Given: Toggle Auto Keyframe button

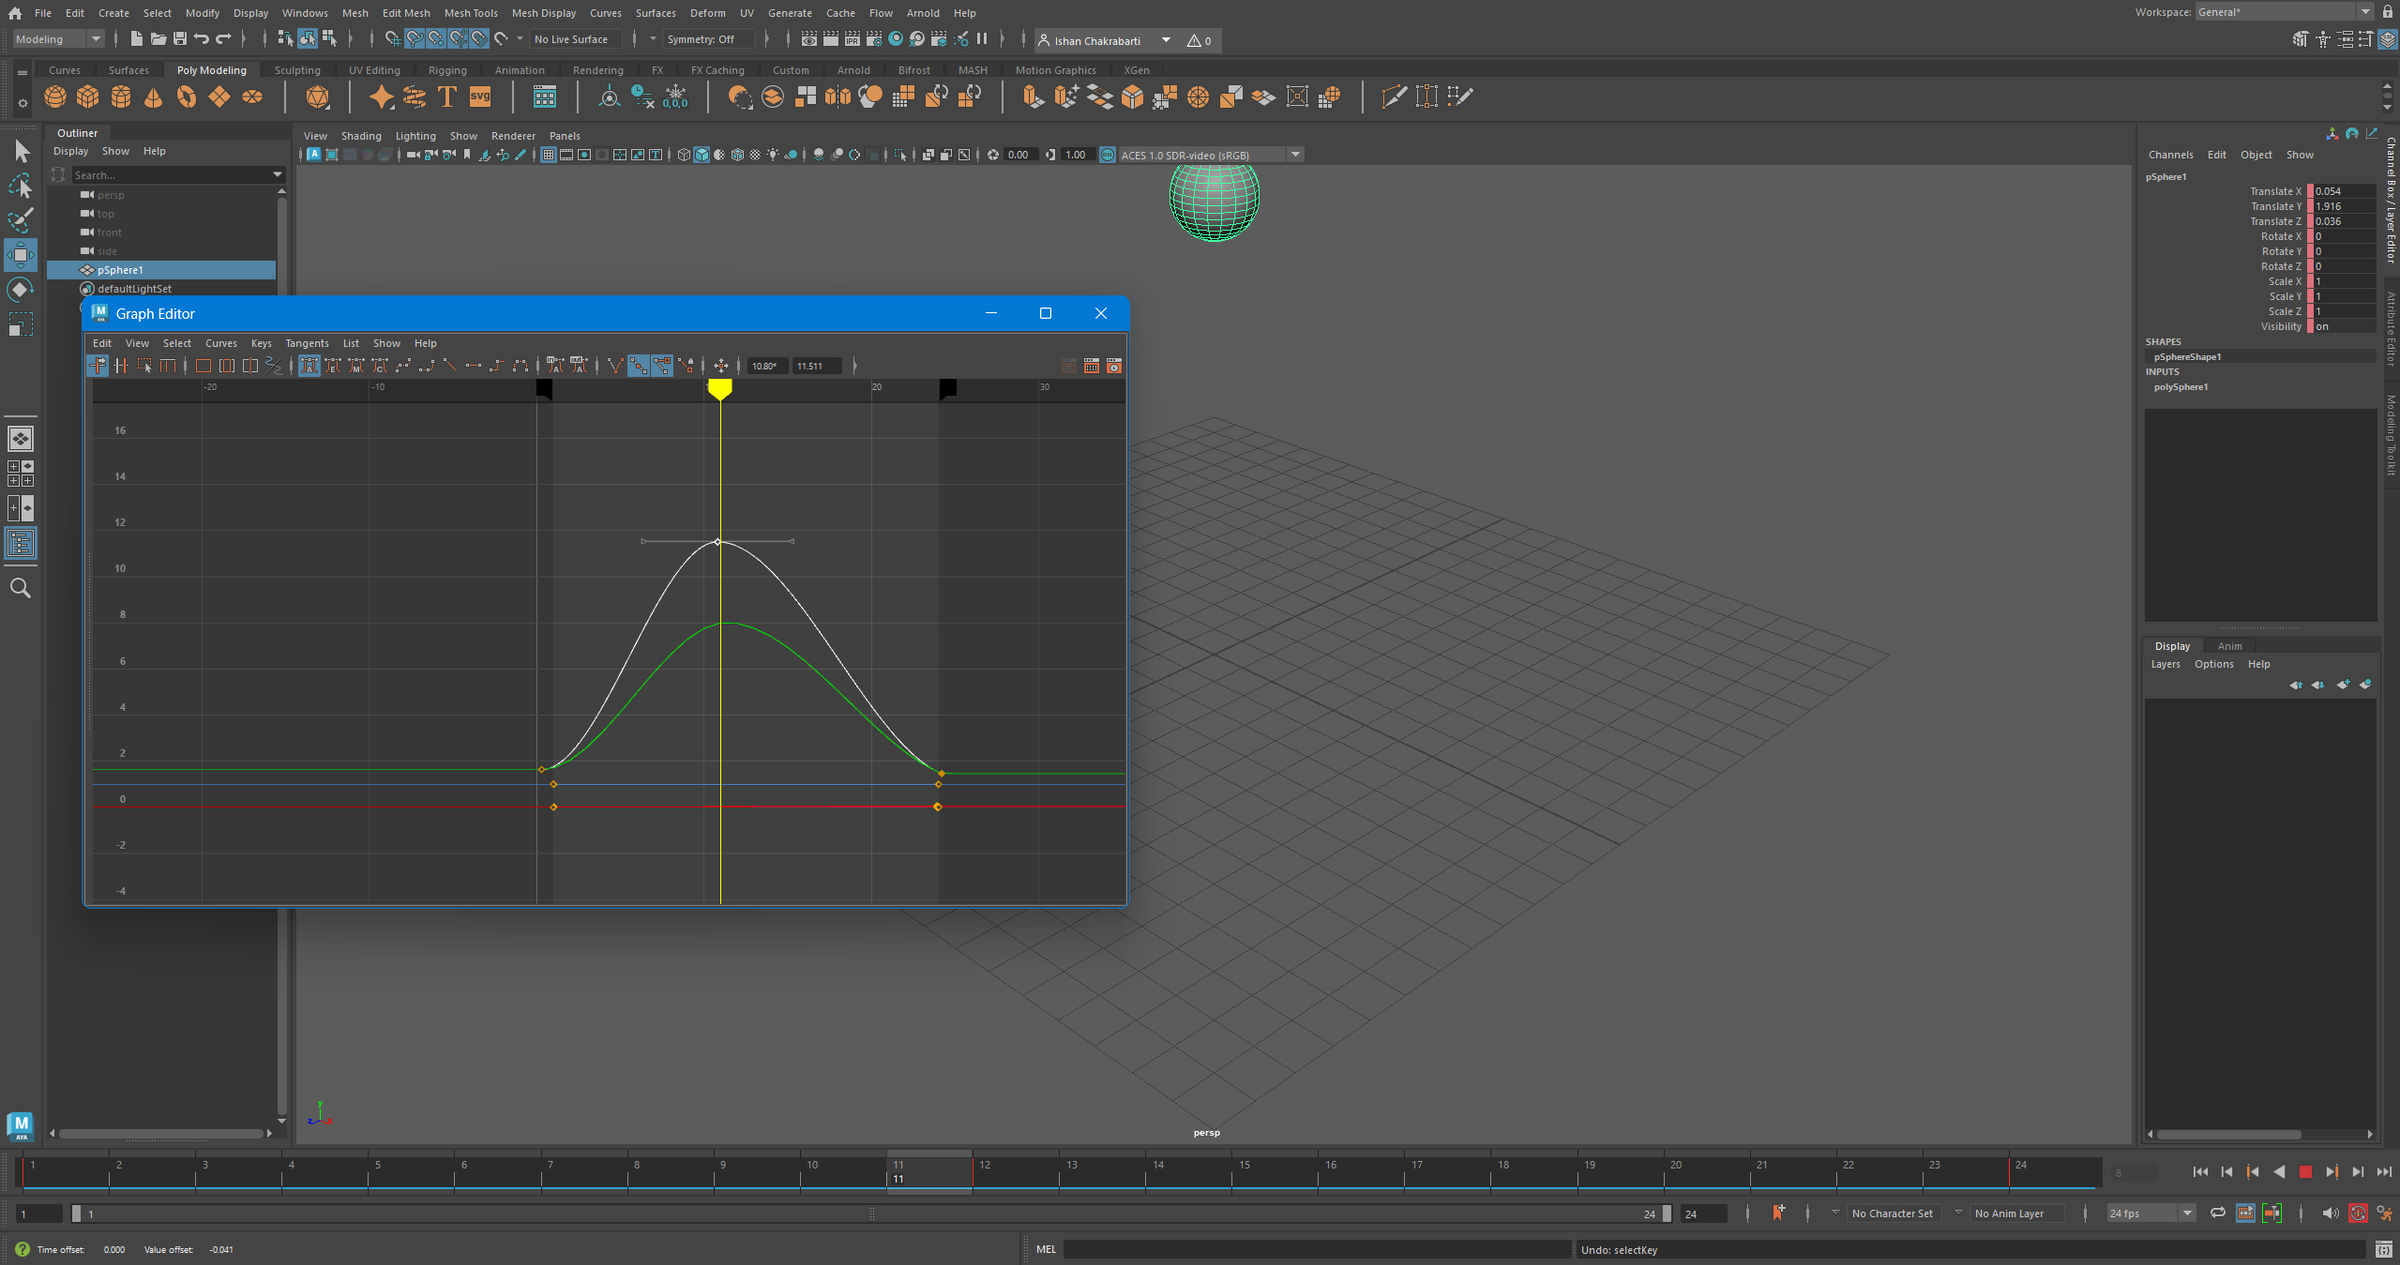Looking at the screenshot, I should pos(2358,1213).
